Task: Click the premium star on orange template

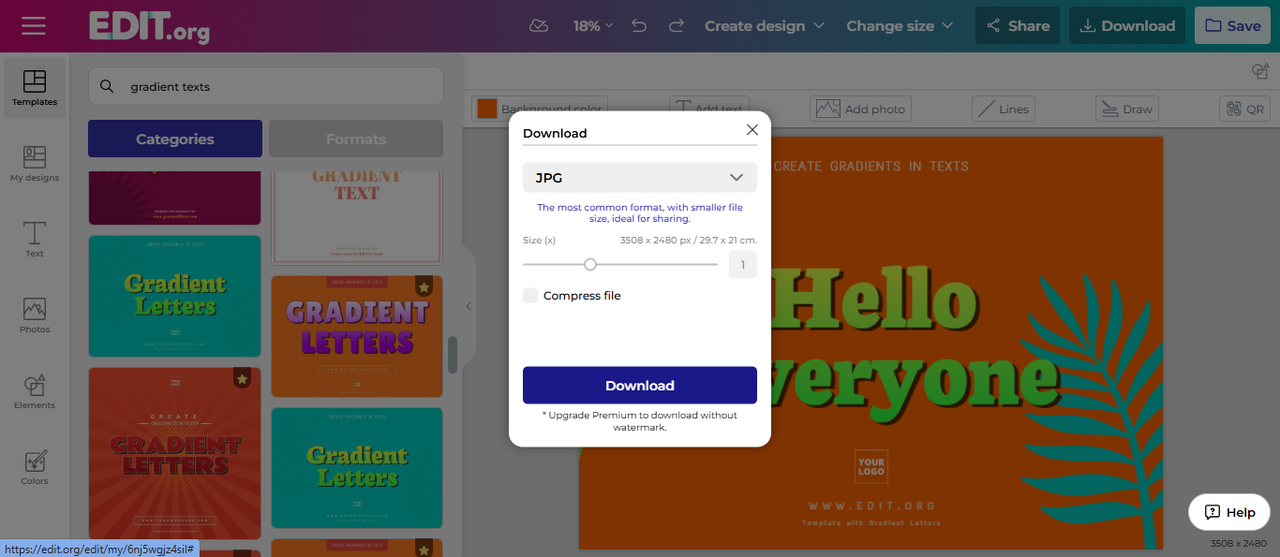Action: 424,287
